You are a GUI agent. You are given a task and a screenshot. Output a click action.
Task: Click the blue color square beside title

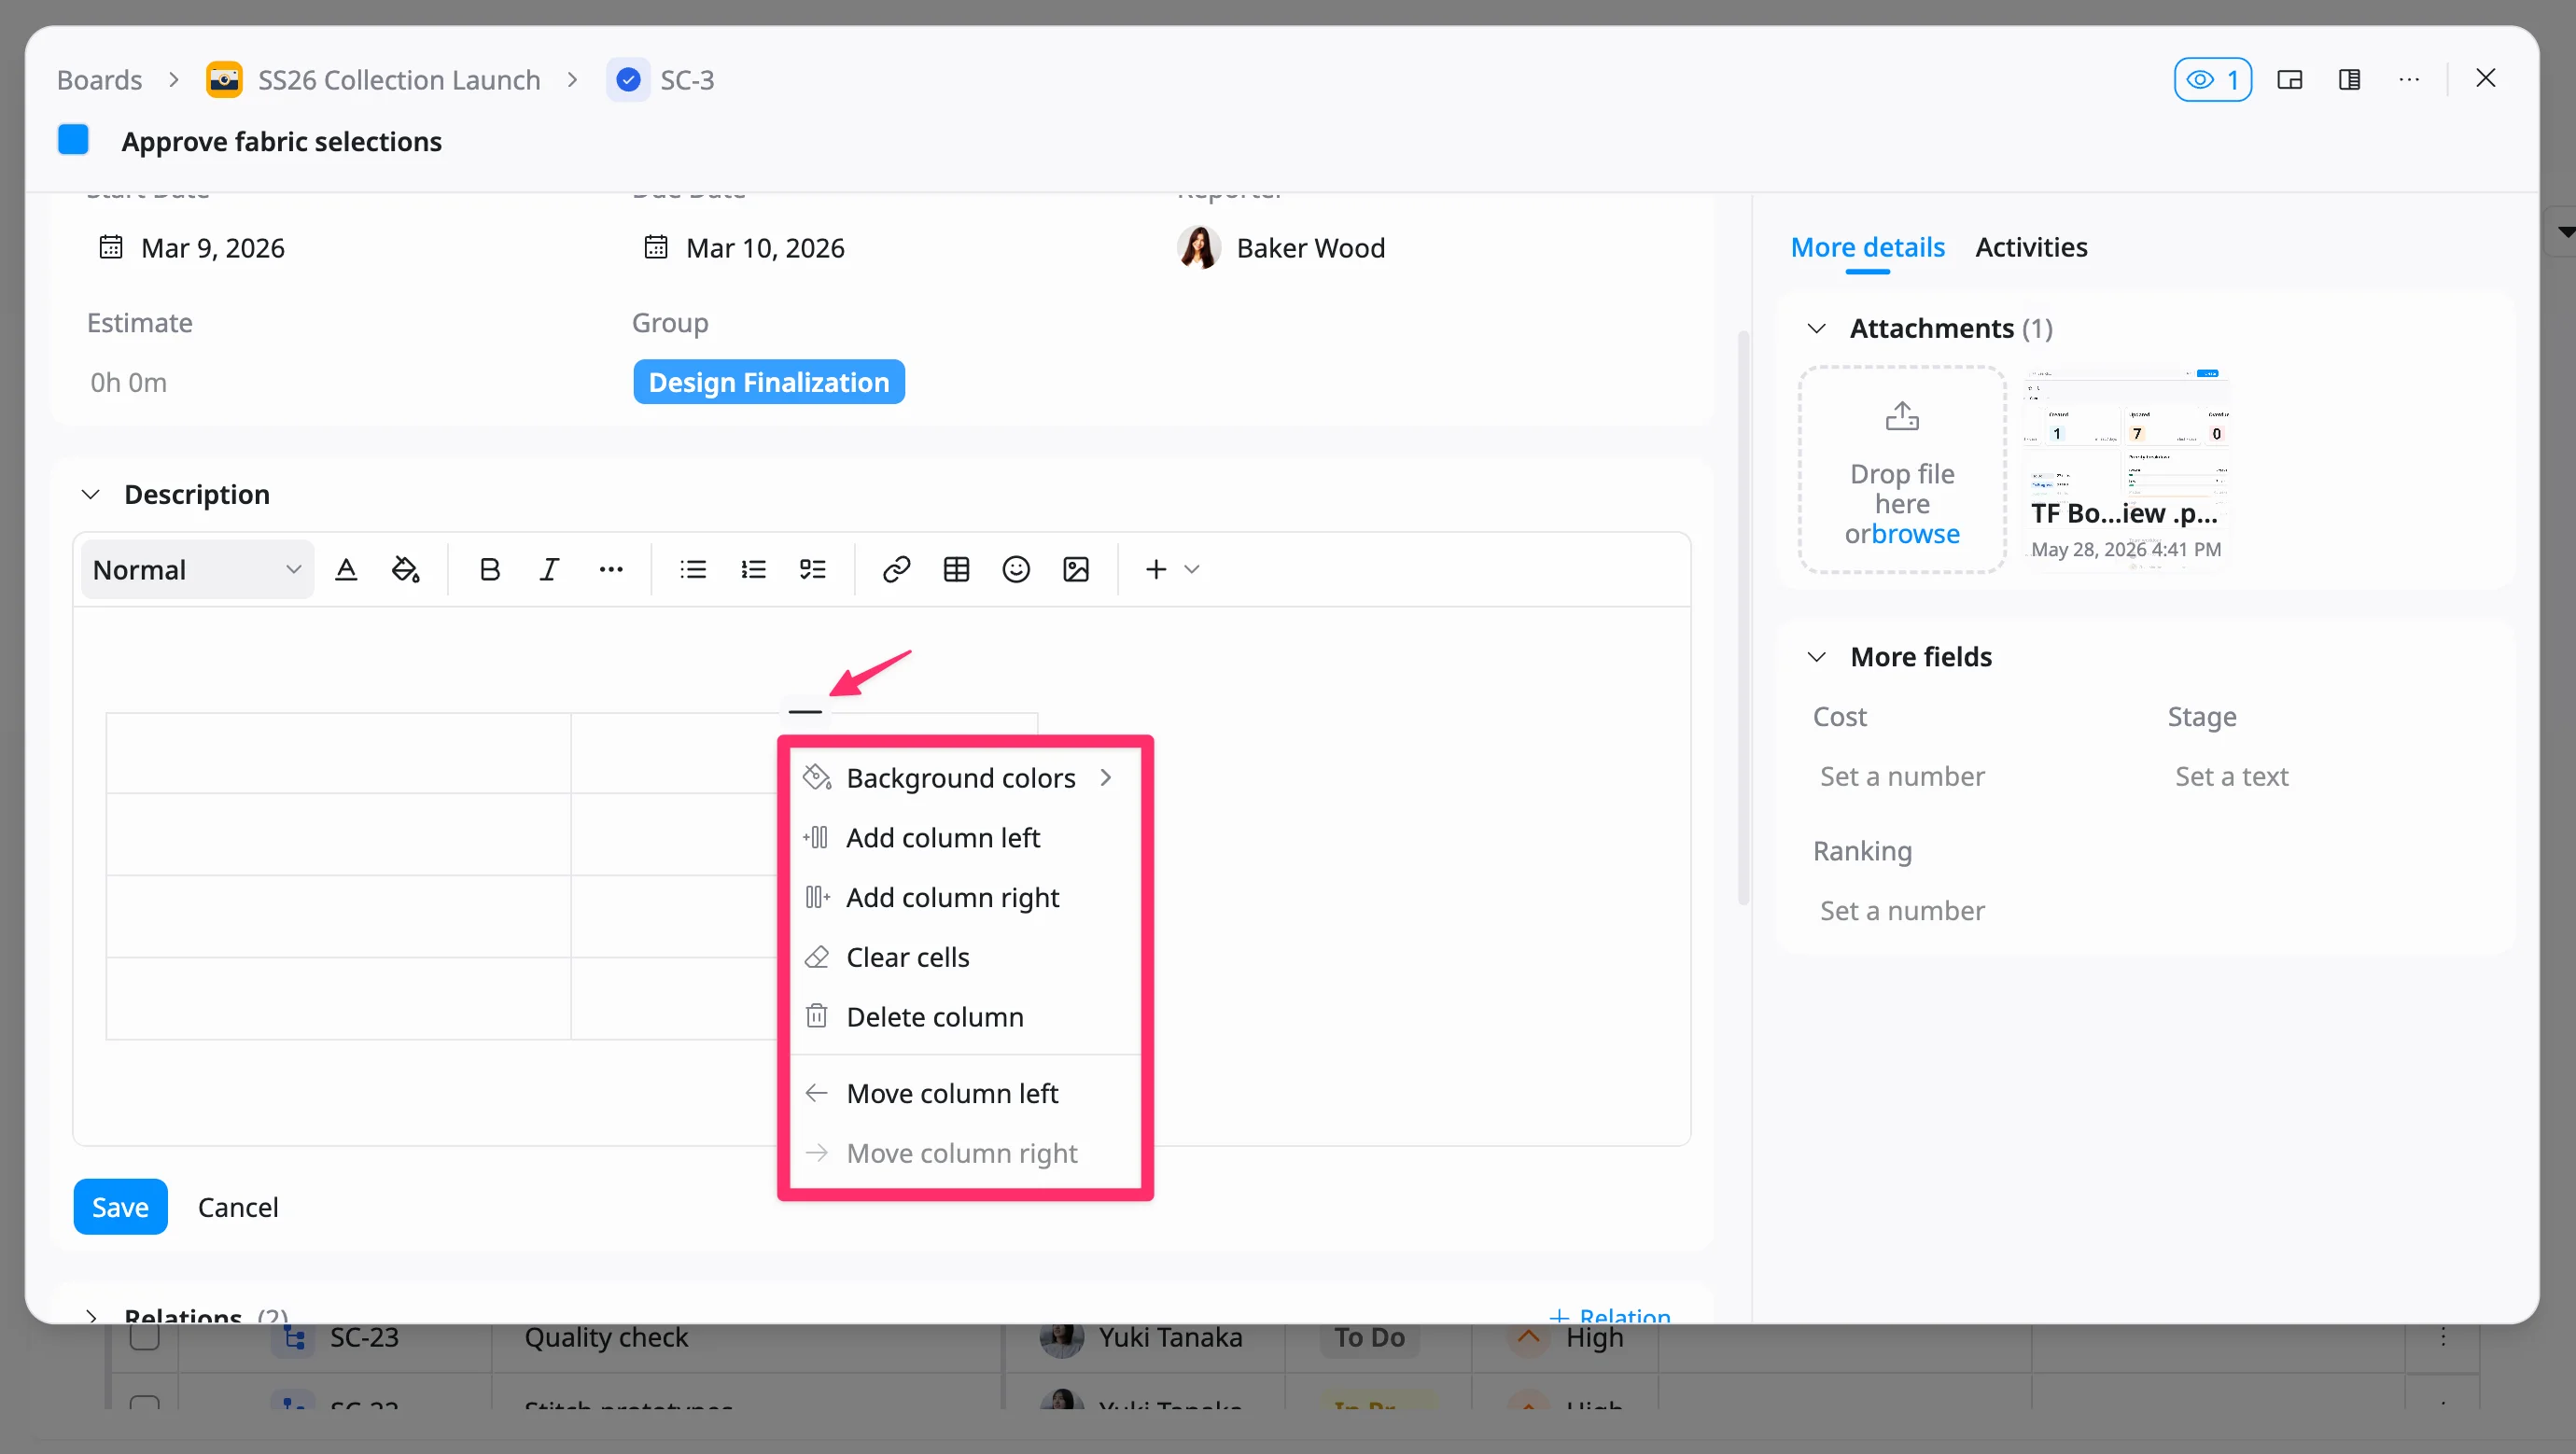[x=73, y=140]
